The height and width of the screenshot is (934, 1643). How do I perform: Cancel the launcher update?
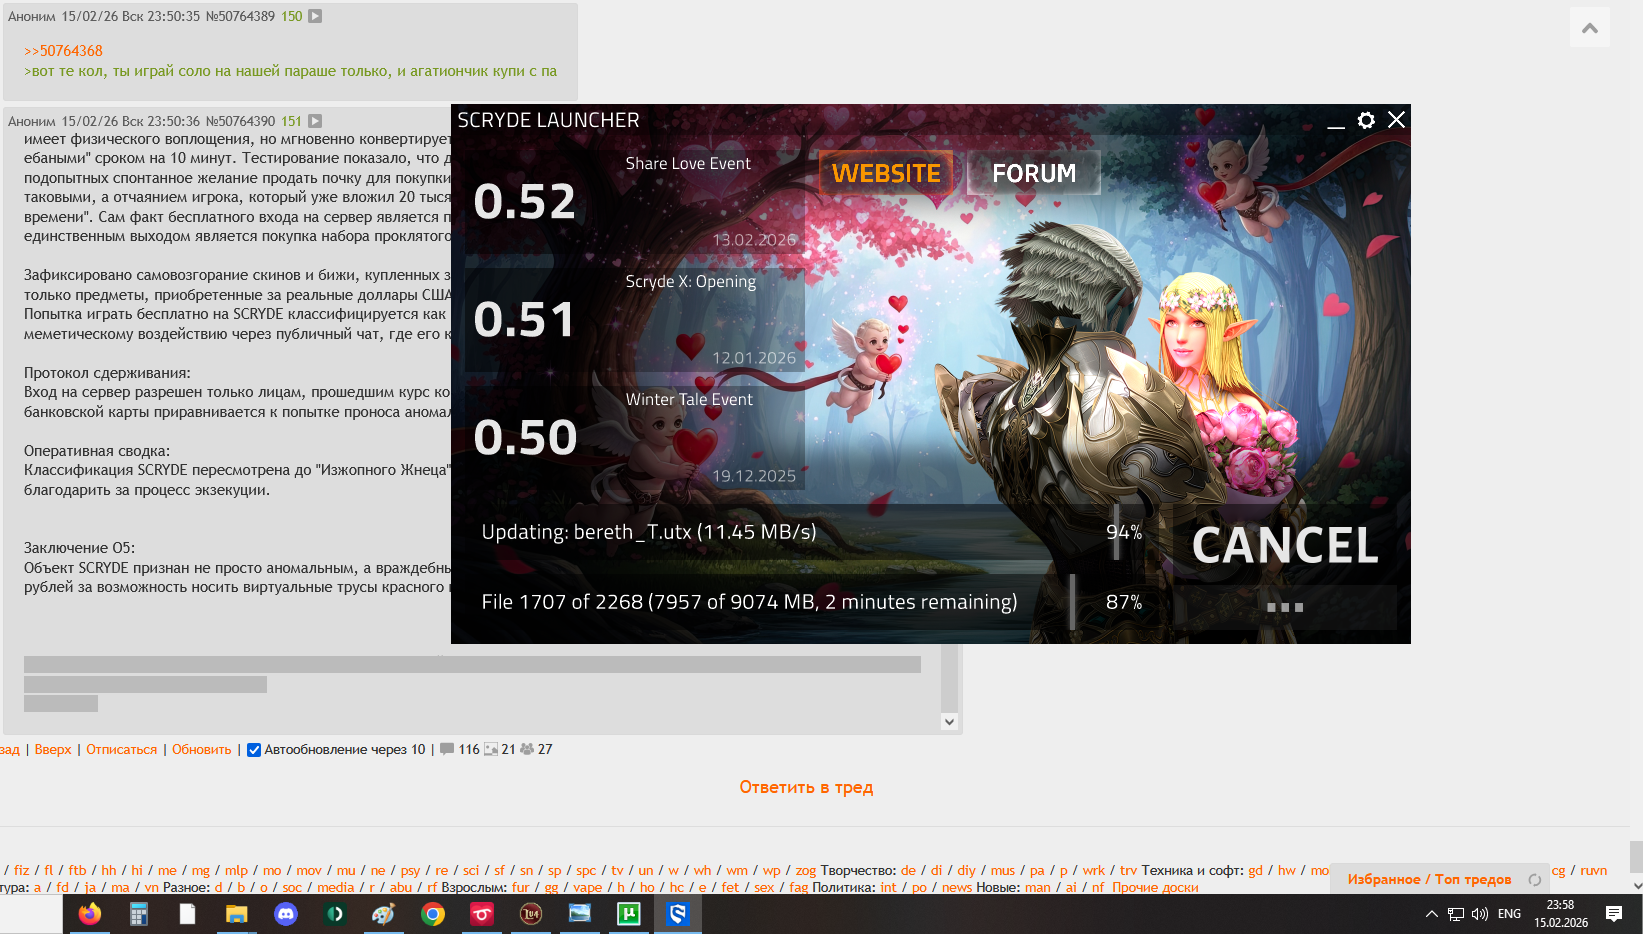(x=1285, y=546)
